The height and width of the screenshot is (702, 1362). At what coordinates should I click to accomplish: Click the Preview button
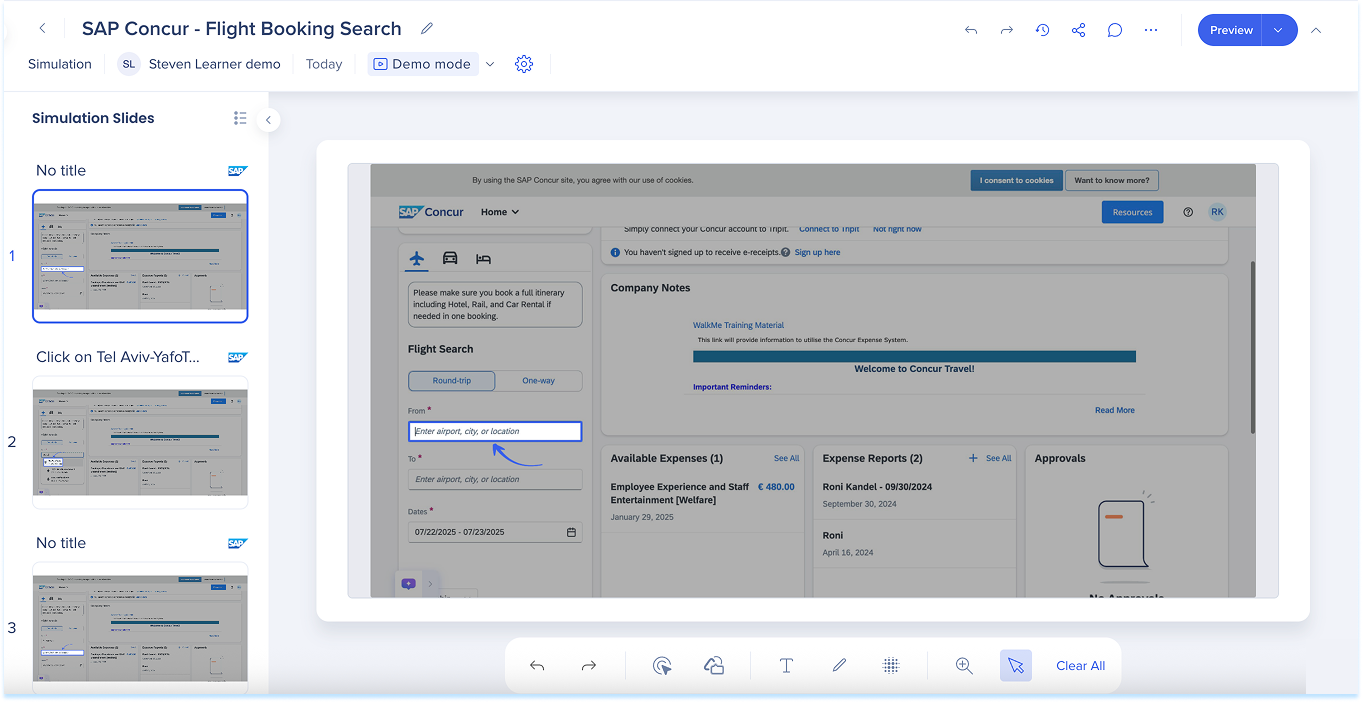[x=1231, y=30]
